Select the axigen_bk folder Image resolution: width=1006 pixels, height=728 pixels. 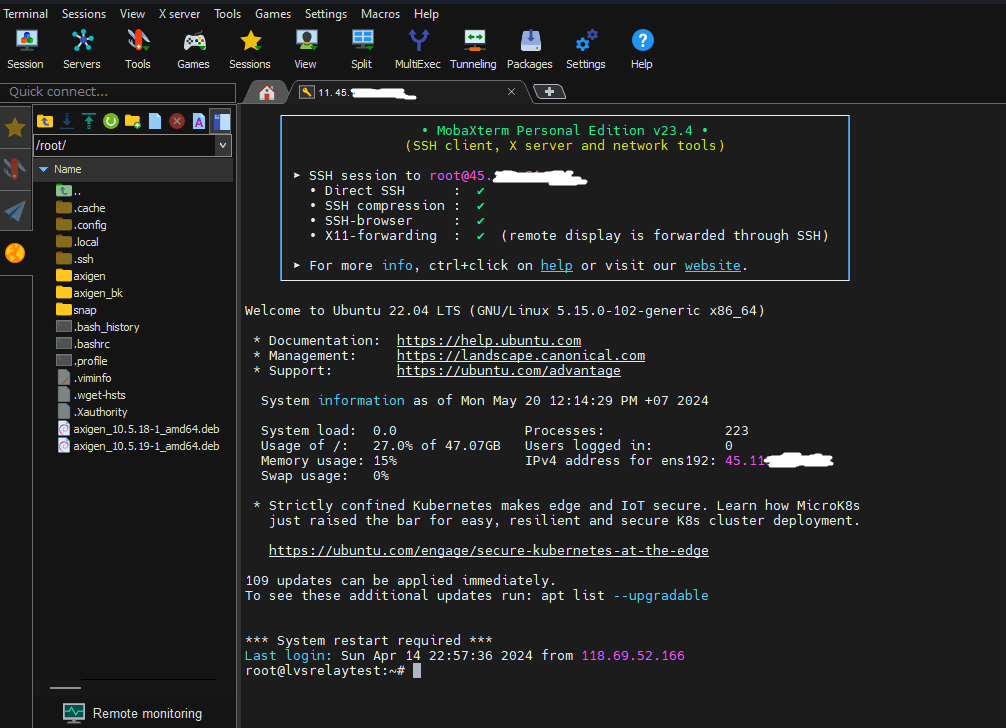[x=90, y=293]
